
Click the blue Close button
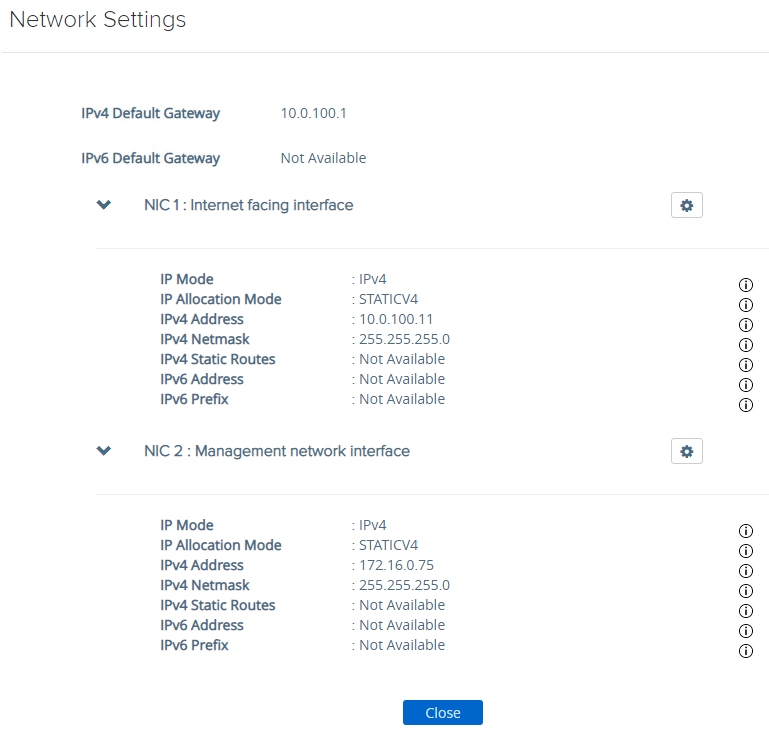[442, 713]
